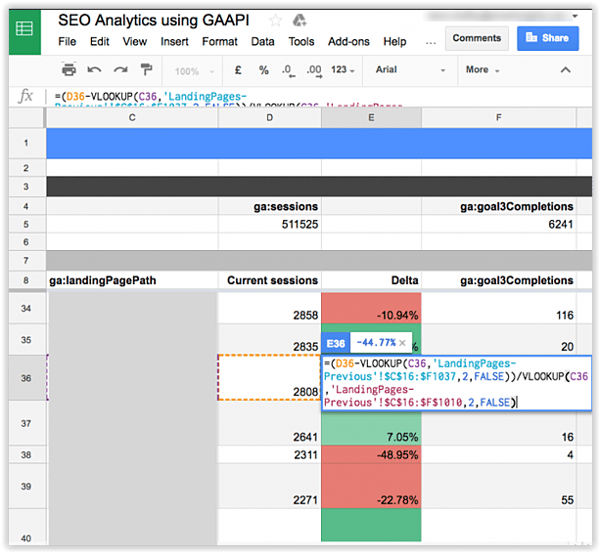
Task: Select the green delta cell in row 40
Action: point(371,525)
